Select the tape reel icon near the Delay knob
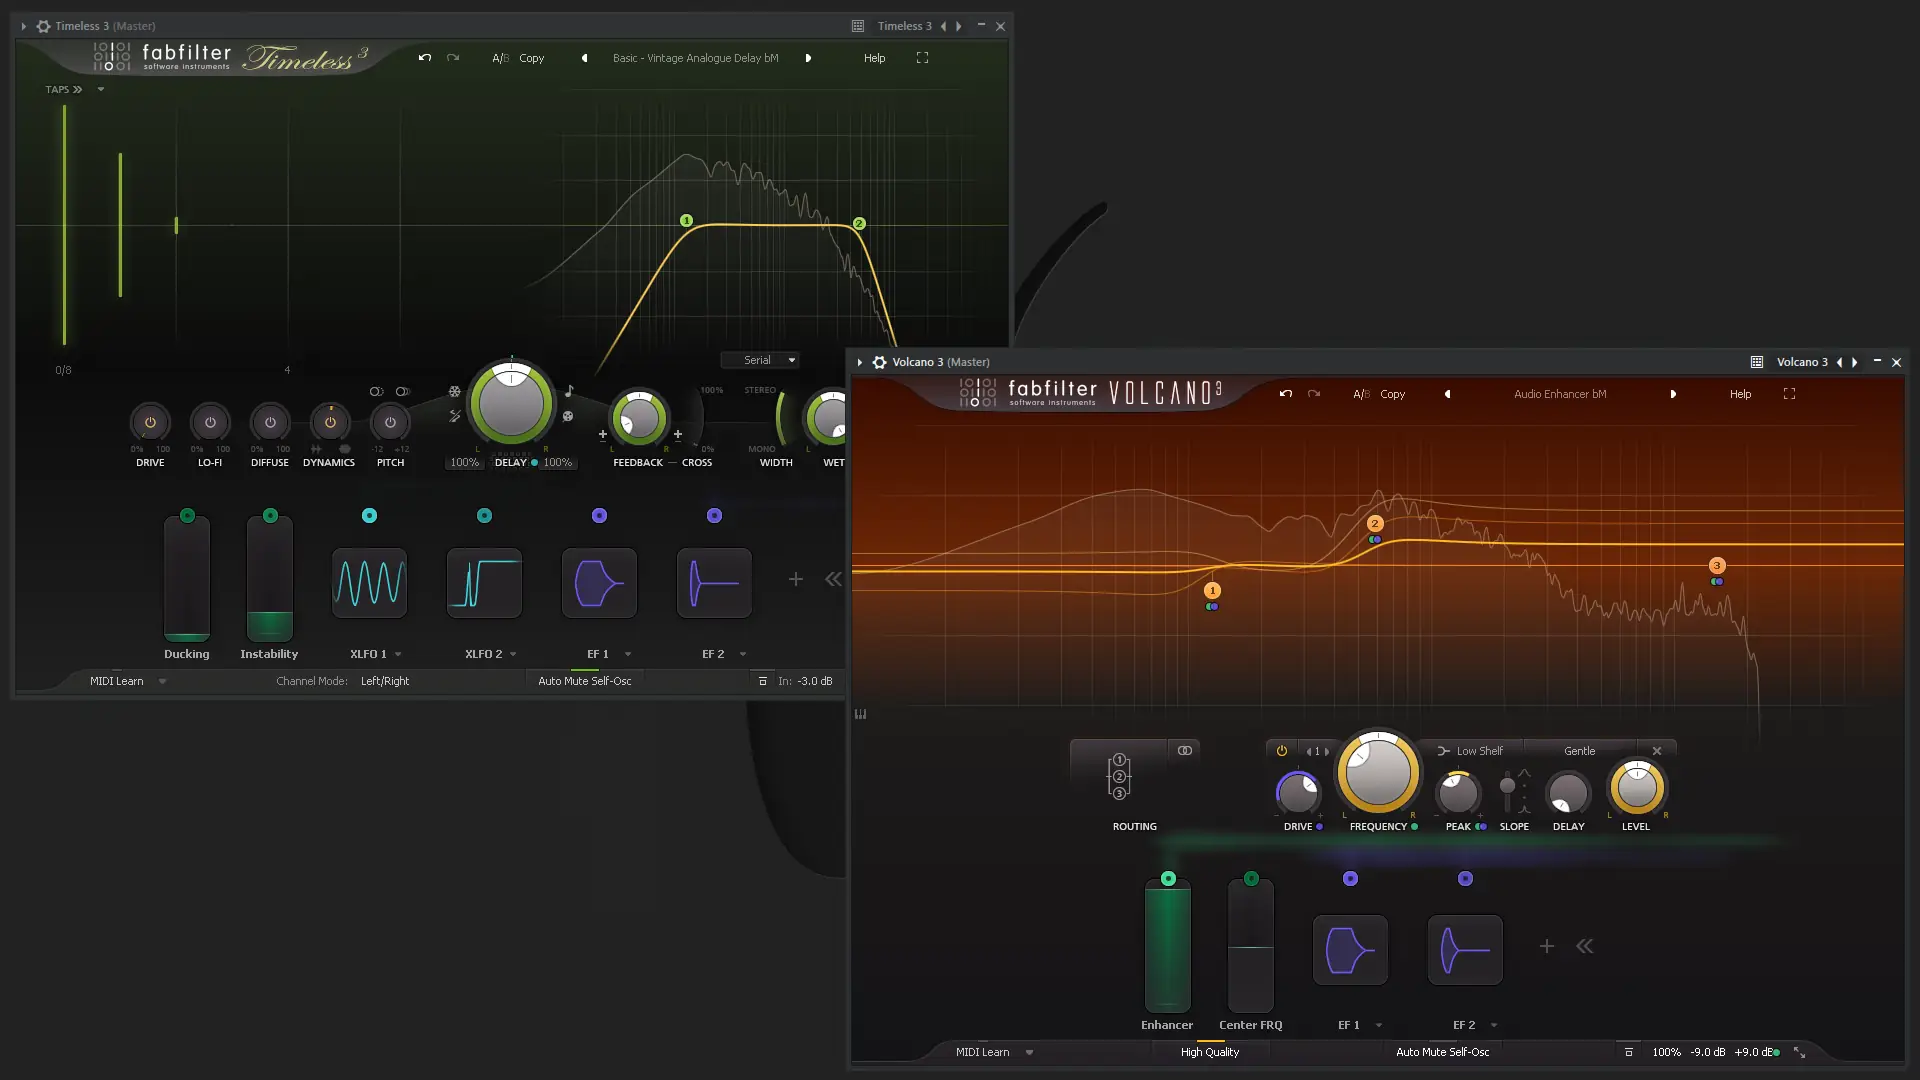The height and width of the screenshot is (1080, 1920). (x=567, y=416)
